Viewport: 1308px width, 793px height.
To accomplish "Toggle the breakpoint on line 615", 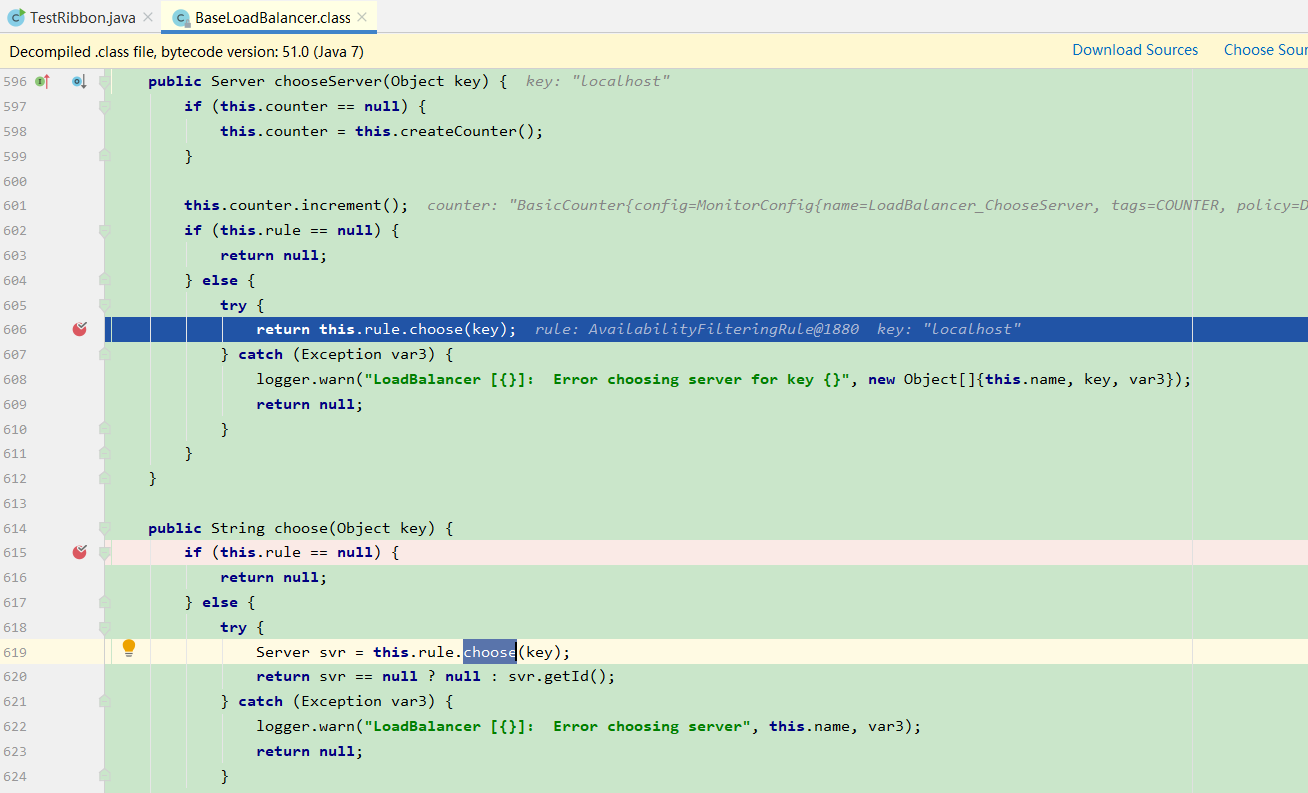I will 80,552.
